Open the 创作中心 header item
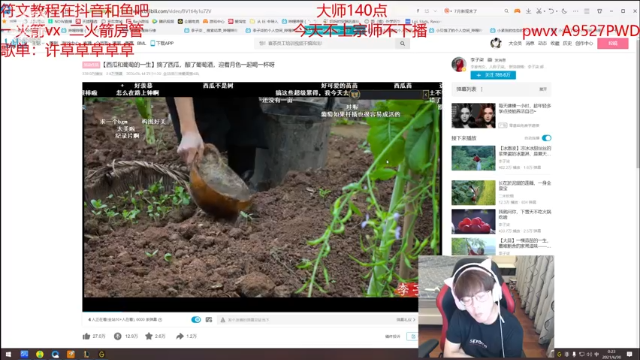This screenshot has height=360, width=640. (x=584, y=43)
